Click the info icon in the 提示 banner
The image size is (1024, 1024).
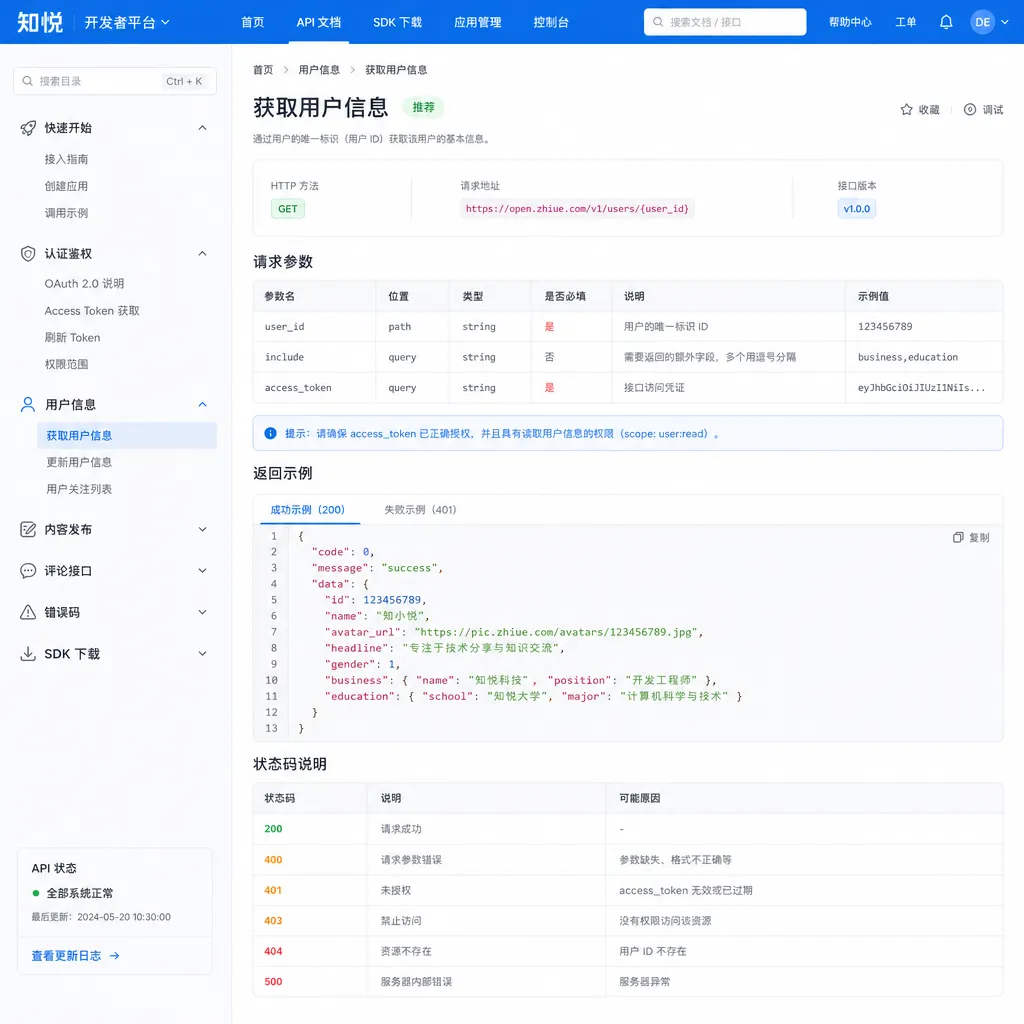coord(270,434)
